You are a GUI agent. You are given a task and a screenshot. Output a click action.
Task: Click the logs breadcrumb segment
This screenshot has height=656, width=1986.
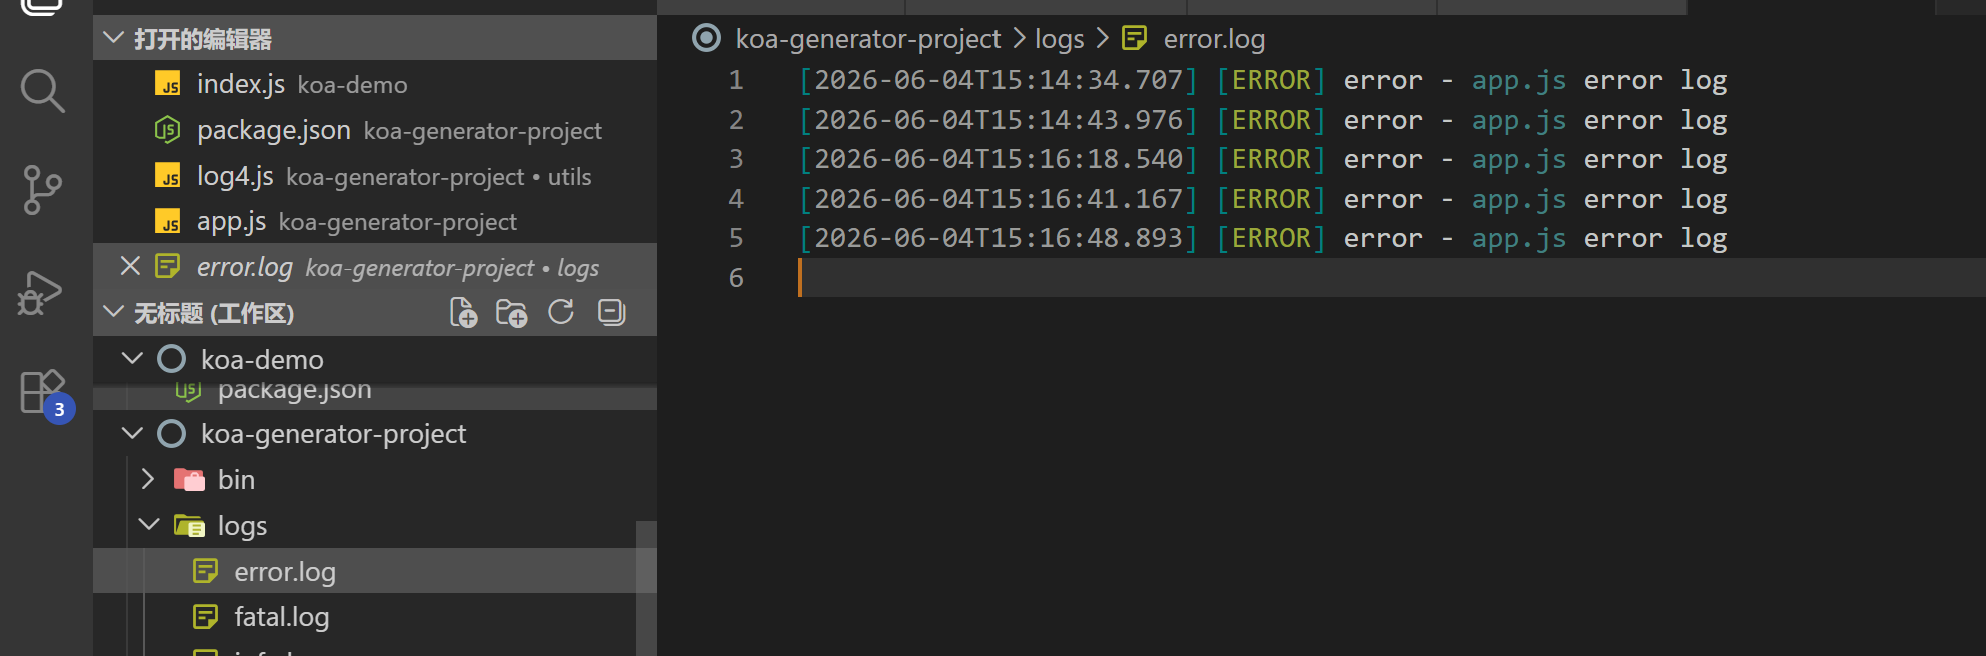[x=1059, y=39]
